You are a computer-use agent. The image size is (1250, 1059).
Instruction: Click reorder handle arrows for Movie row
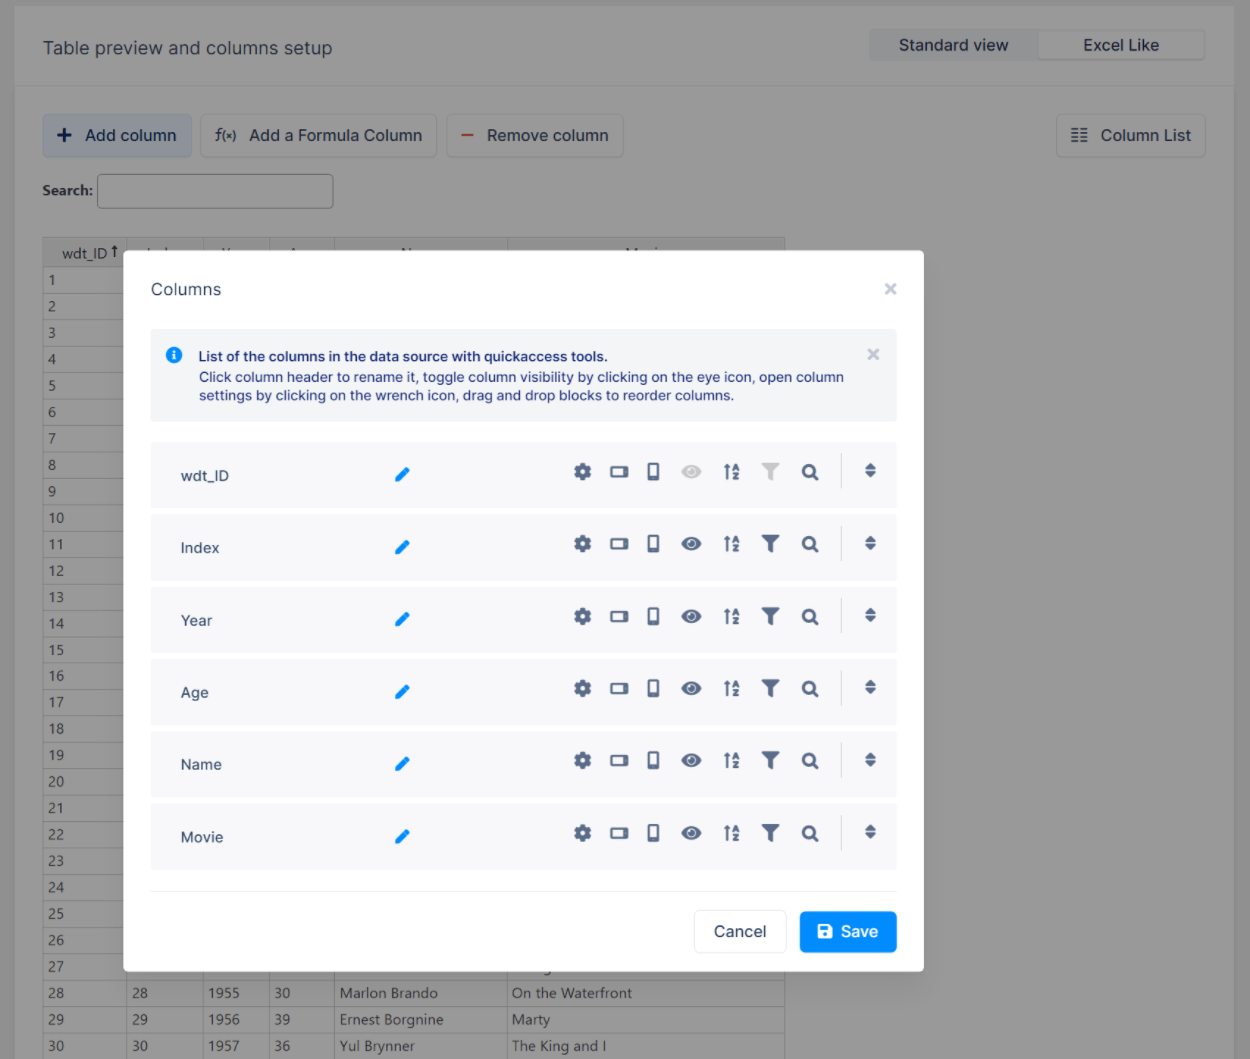pyautogui.click(x=870, y=832)
